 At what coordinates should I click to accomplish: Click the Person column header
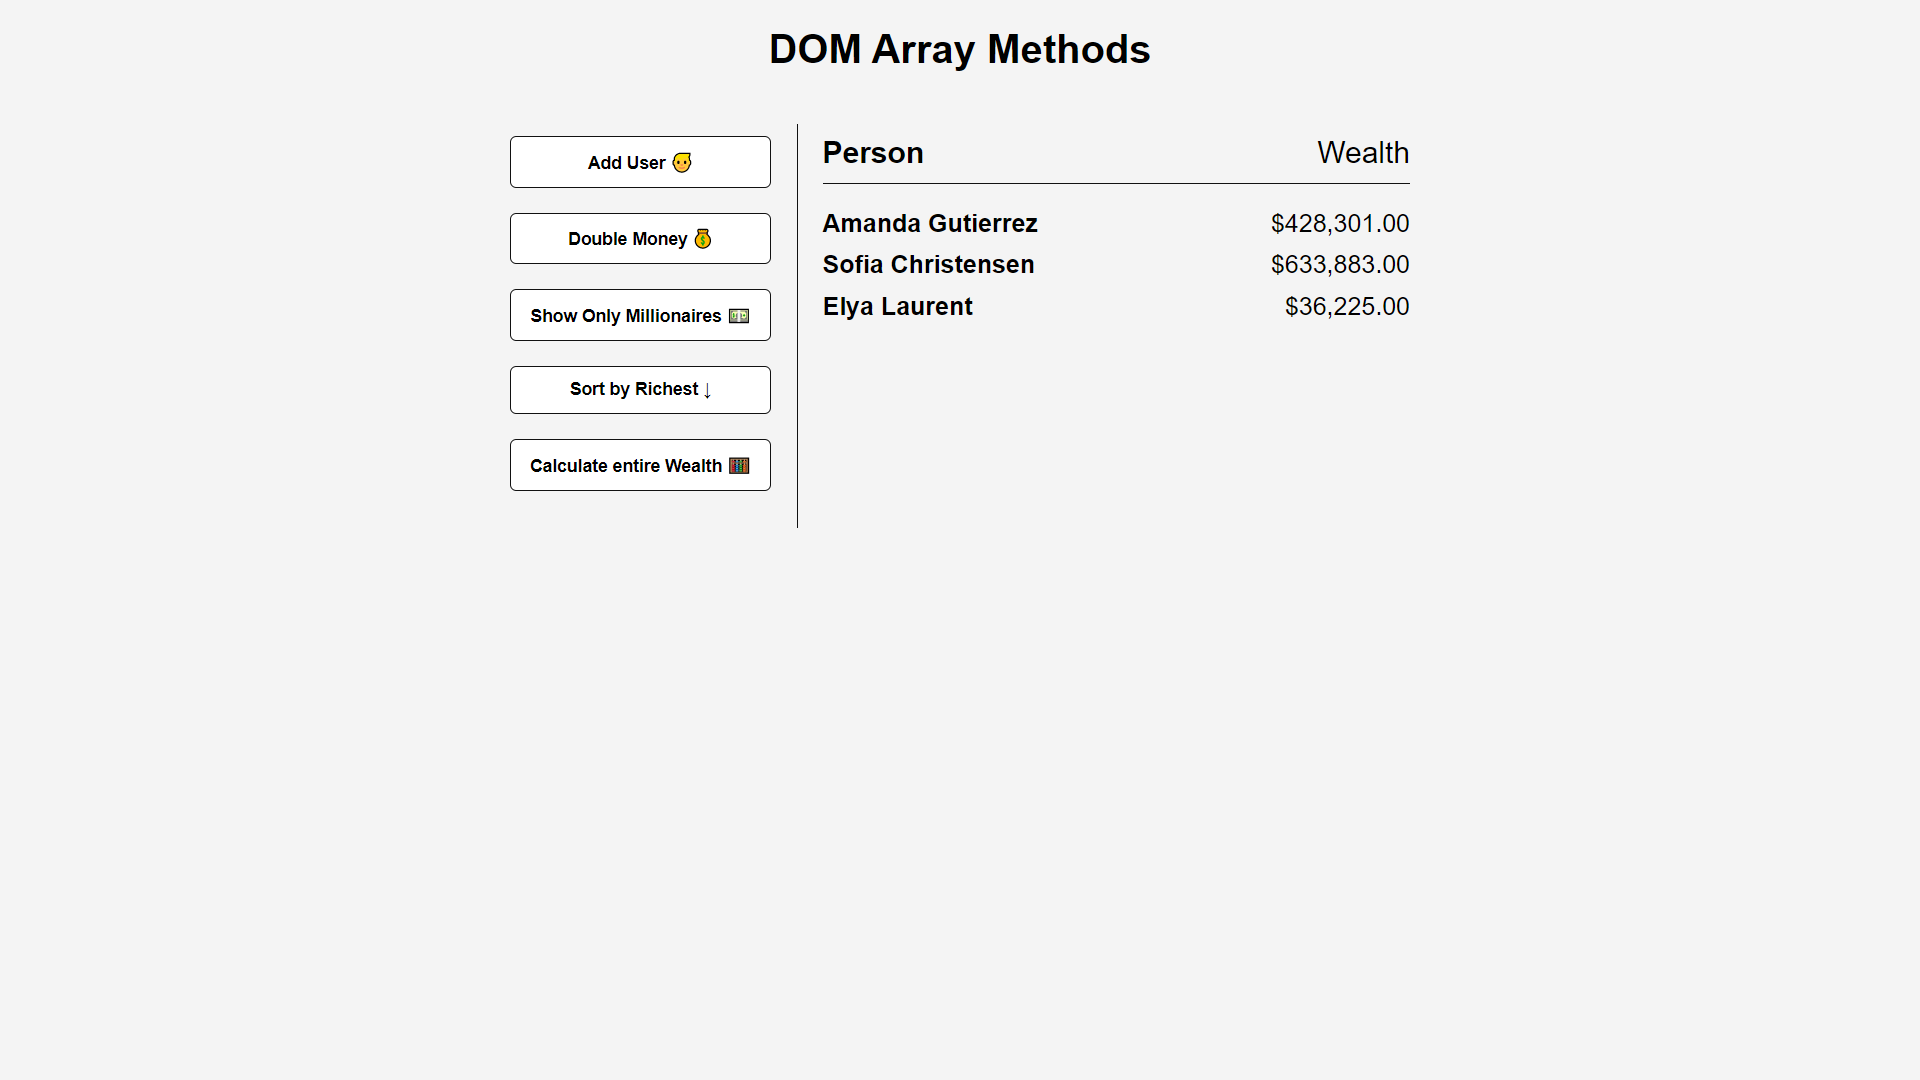coord(873,153)
